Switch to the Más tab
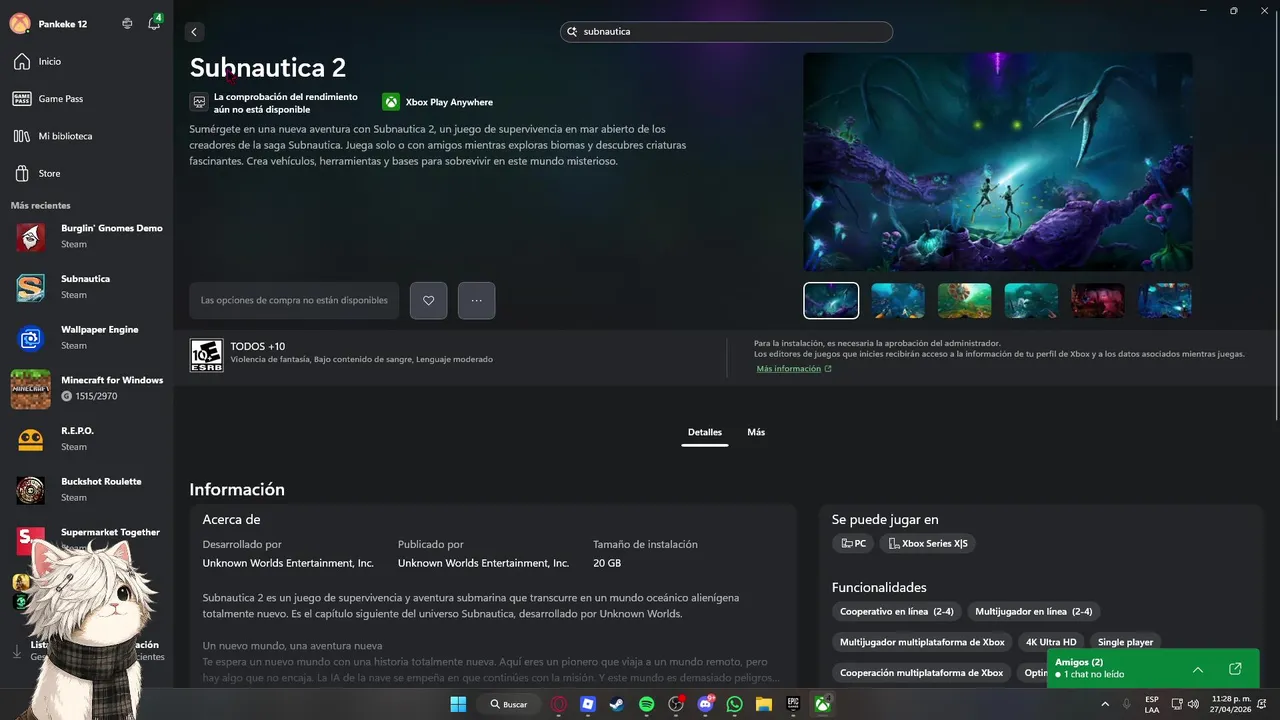The width and height of the screenshot is (1280, 720). coord(756,432)
